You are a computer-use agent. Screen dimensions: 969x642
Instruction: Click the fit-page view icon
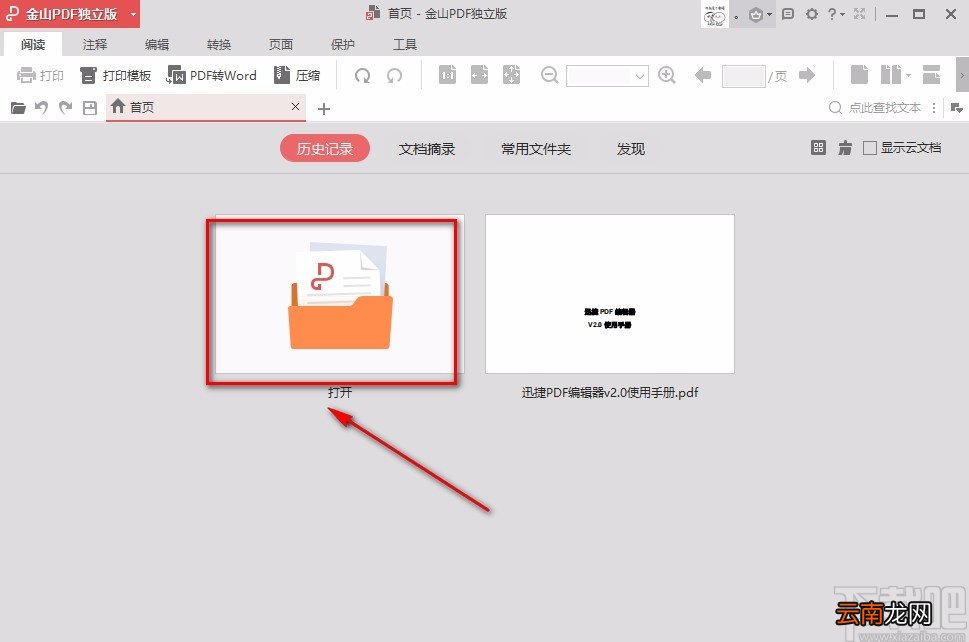click(x=511, y=75)
